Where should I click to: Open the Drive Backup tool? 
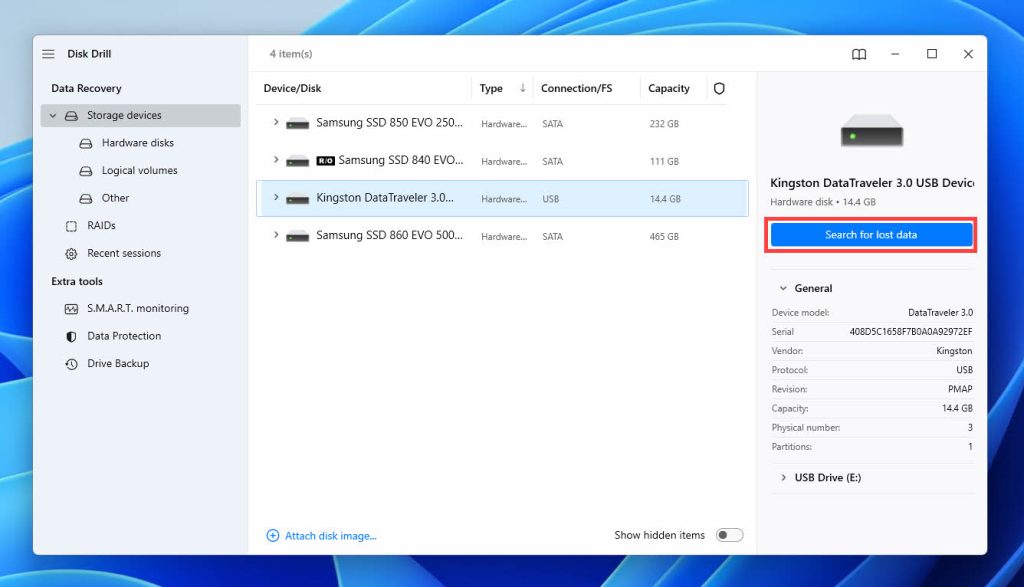(118, 364)
